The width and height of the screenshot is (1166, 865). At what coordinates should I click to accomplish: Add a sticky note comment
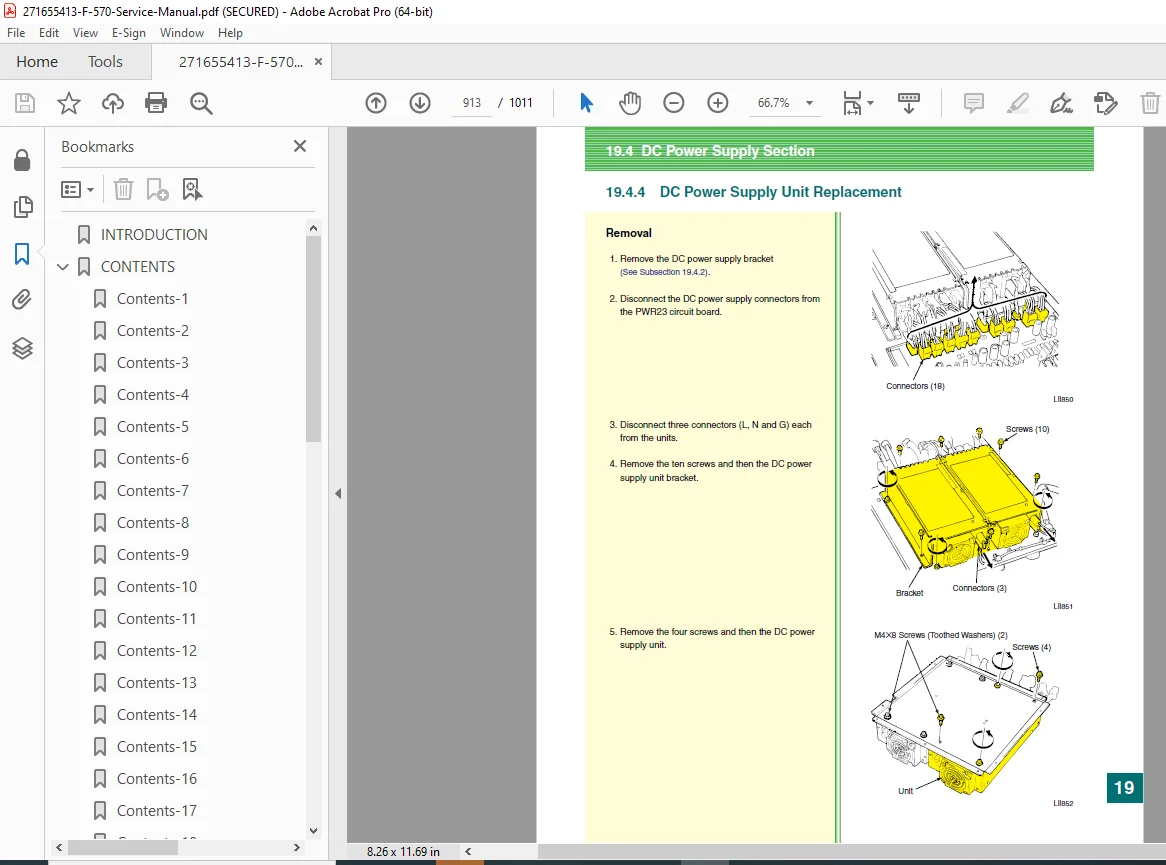[973, 103]
